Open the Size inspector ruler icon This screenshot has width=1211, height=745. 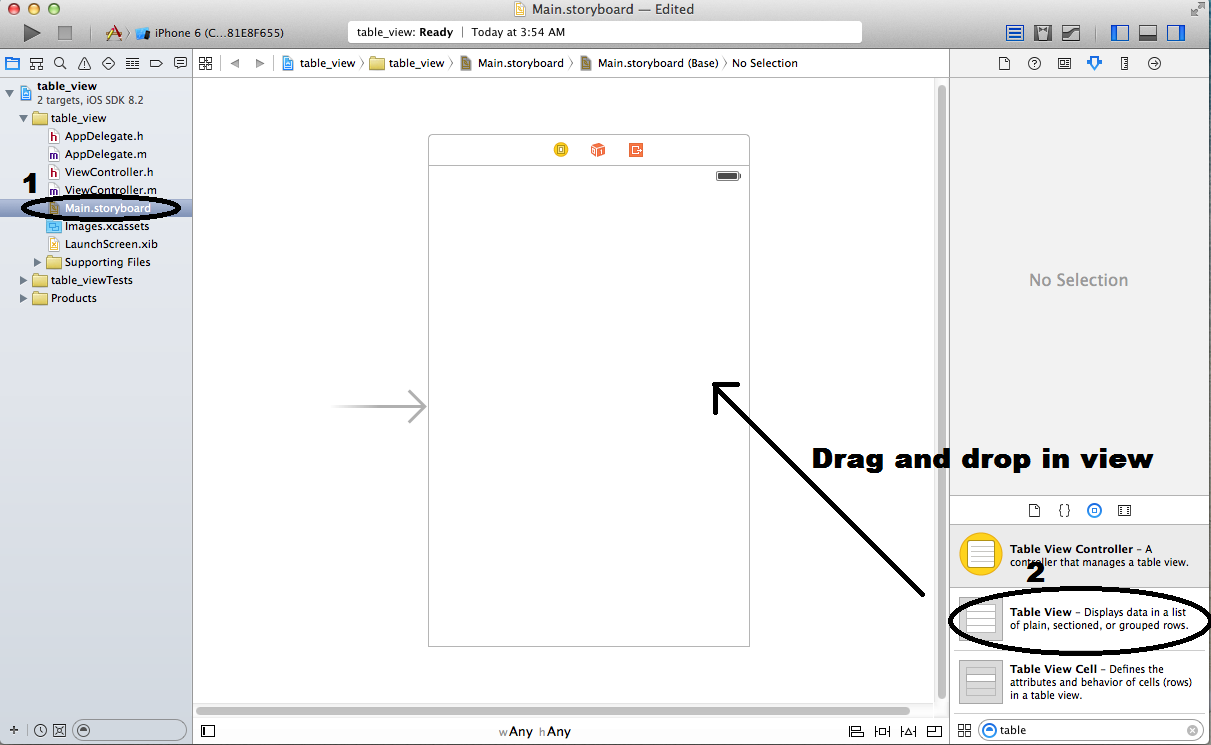coord(1124,62)
